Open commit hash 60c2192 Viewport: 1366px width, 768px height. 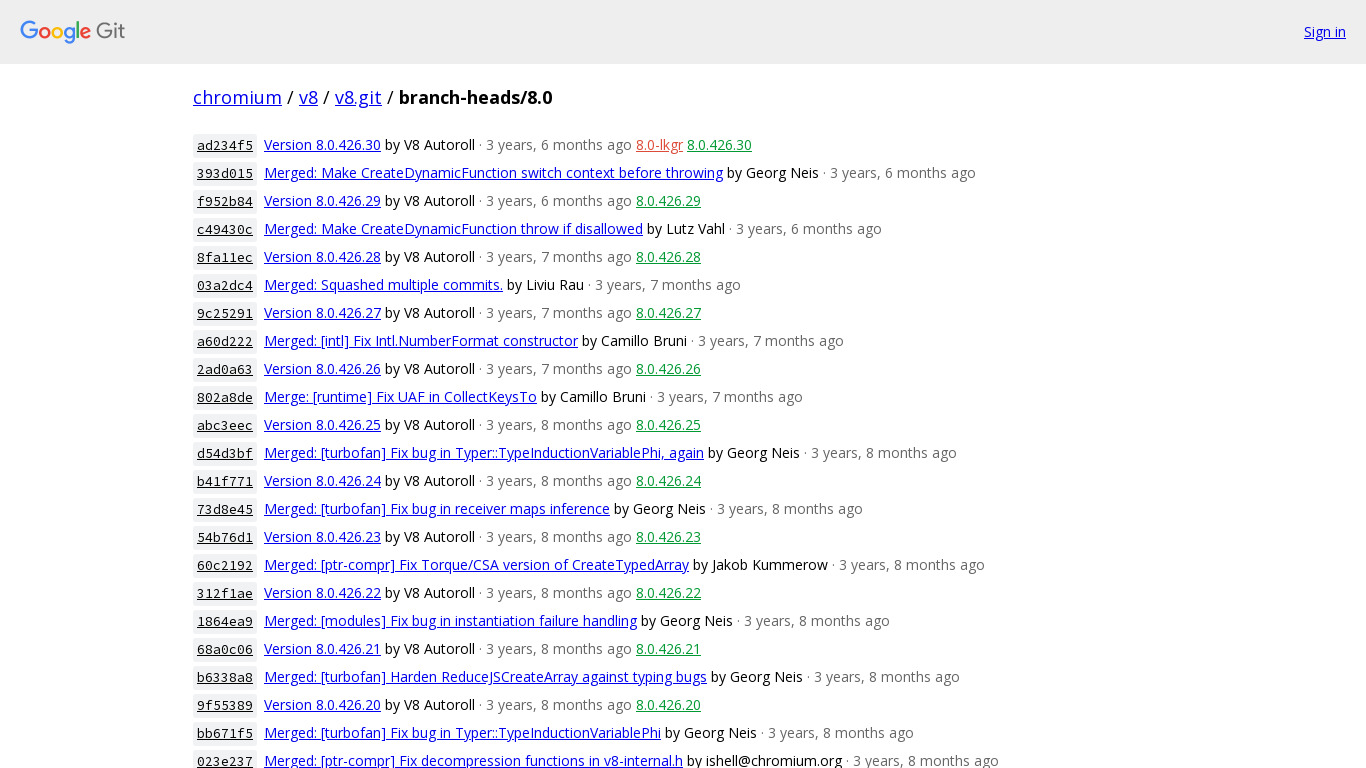pos(225,565)
